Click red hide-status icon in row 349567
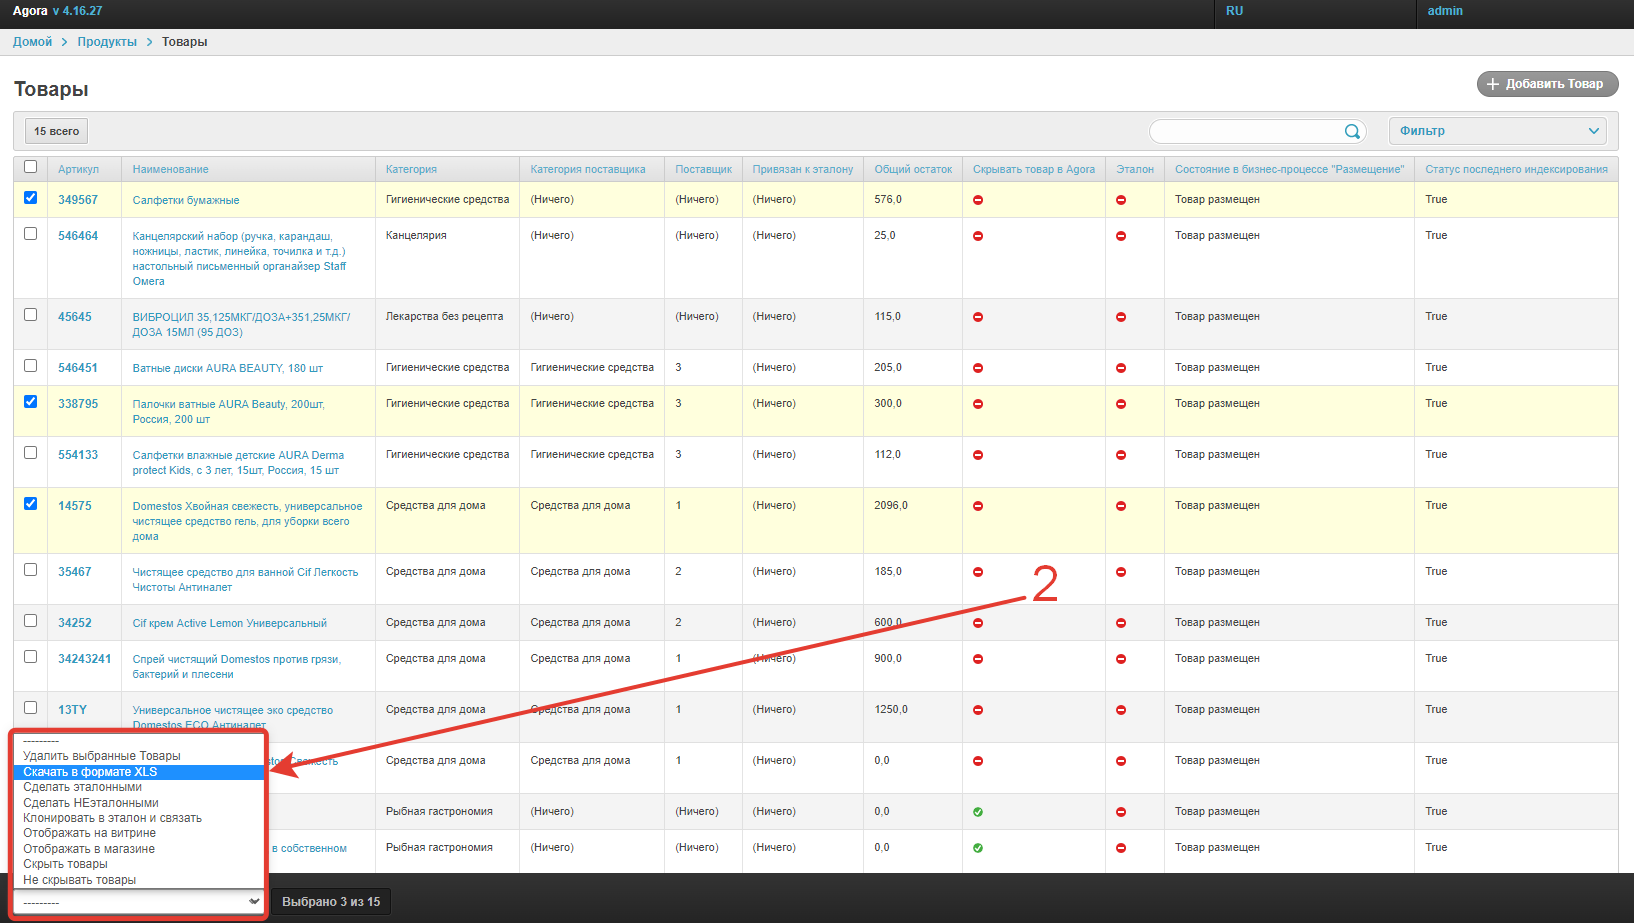This screenshot has width=1634, height=923. pyautogui.click(x=978, y=200)
